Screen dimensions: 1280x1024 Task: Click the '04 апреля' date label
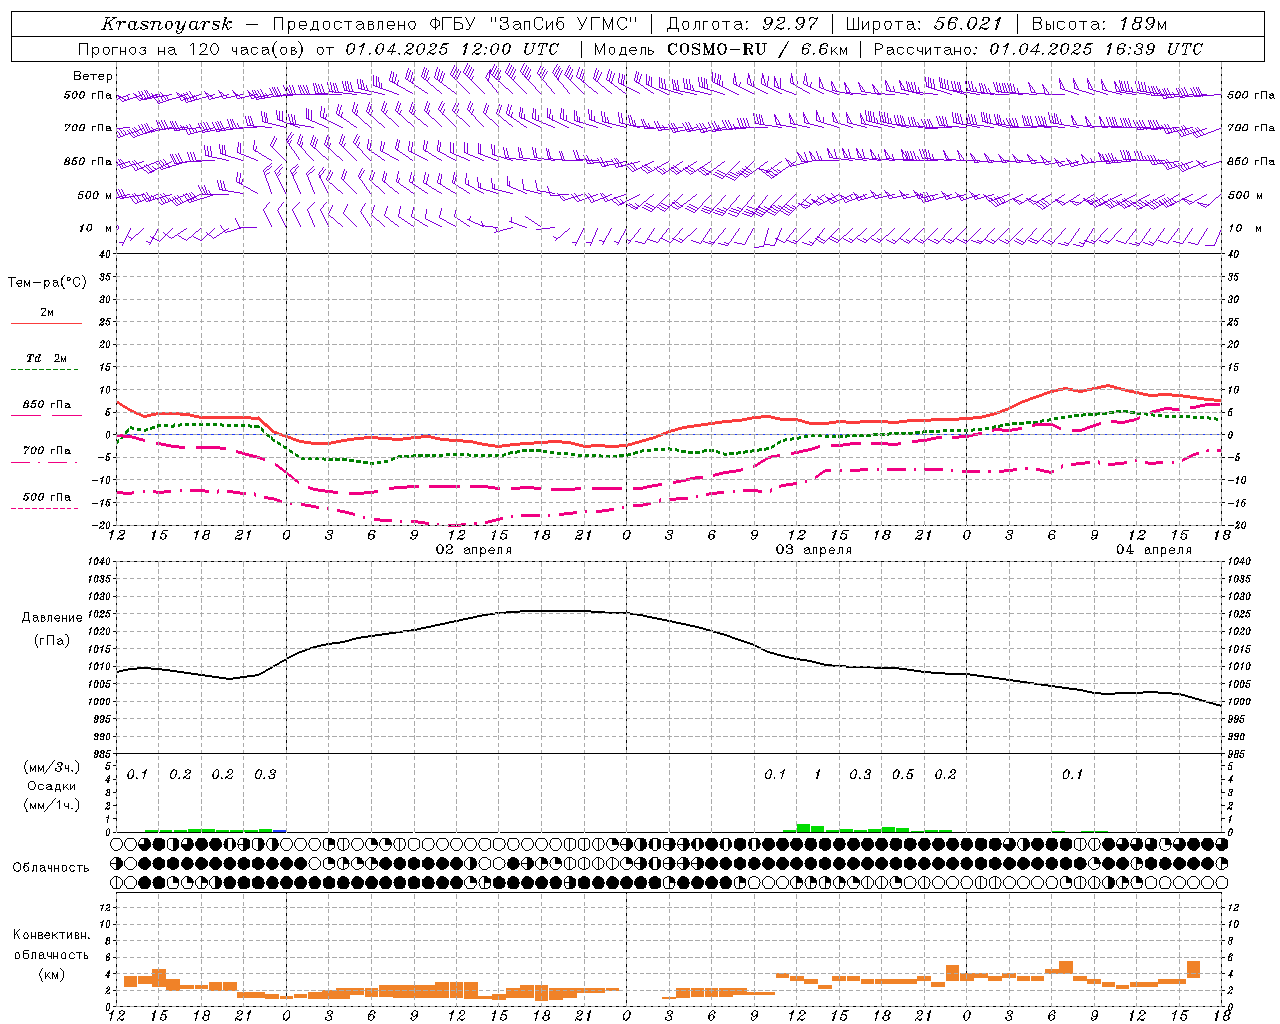(x=1154, y=550)
